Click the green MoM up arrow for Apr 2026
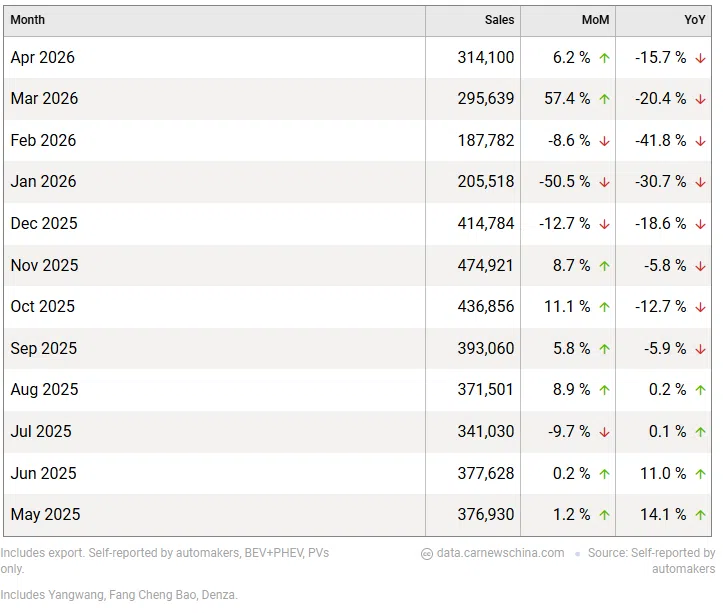The image size is (723, 613). 604,58
